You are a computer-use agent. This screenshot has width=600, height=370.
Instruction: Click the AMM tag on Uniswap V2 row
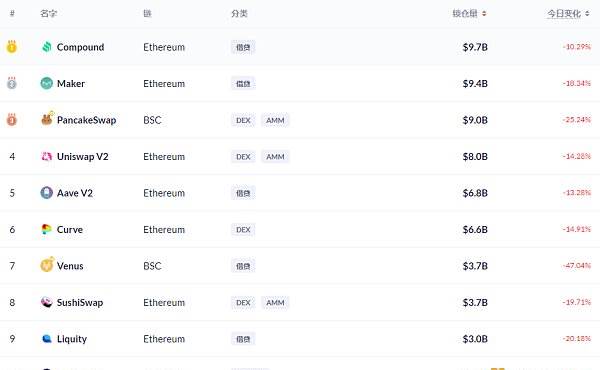(x=275, y=156)
